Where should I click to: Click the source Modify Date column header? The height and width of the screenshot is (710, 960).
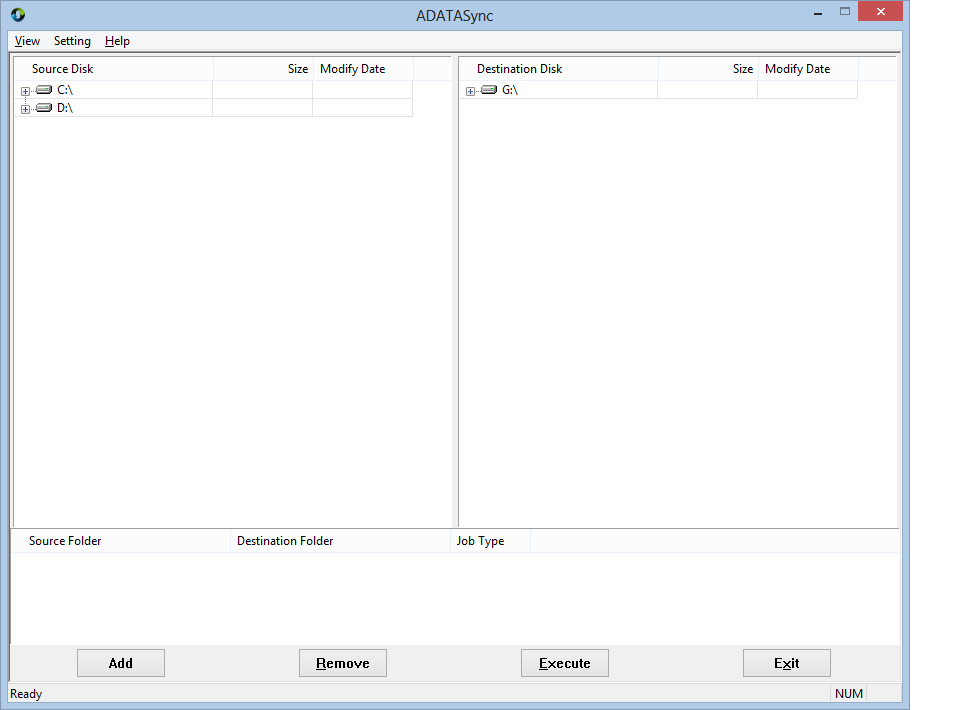(x=363, y=69)
